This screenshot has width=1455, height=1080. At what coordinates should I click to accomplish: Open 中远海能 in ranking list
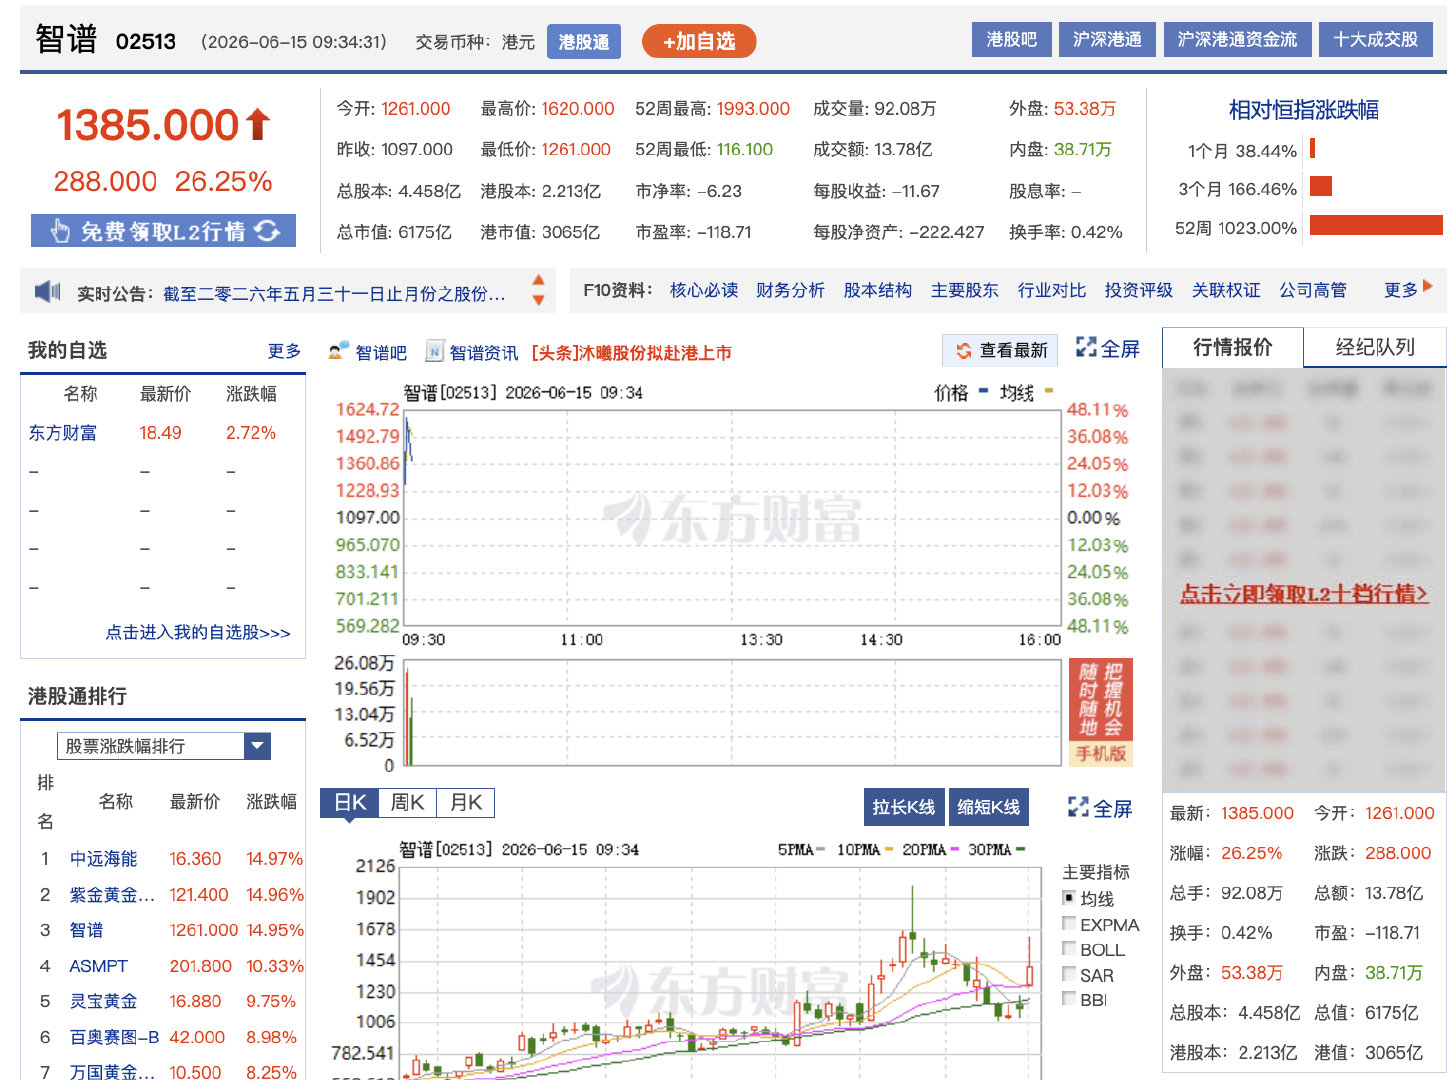coord(104,859)
